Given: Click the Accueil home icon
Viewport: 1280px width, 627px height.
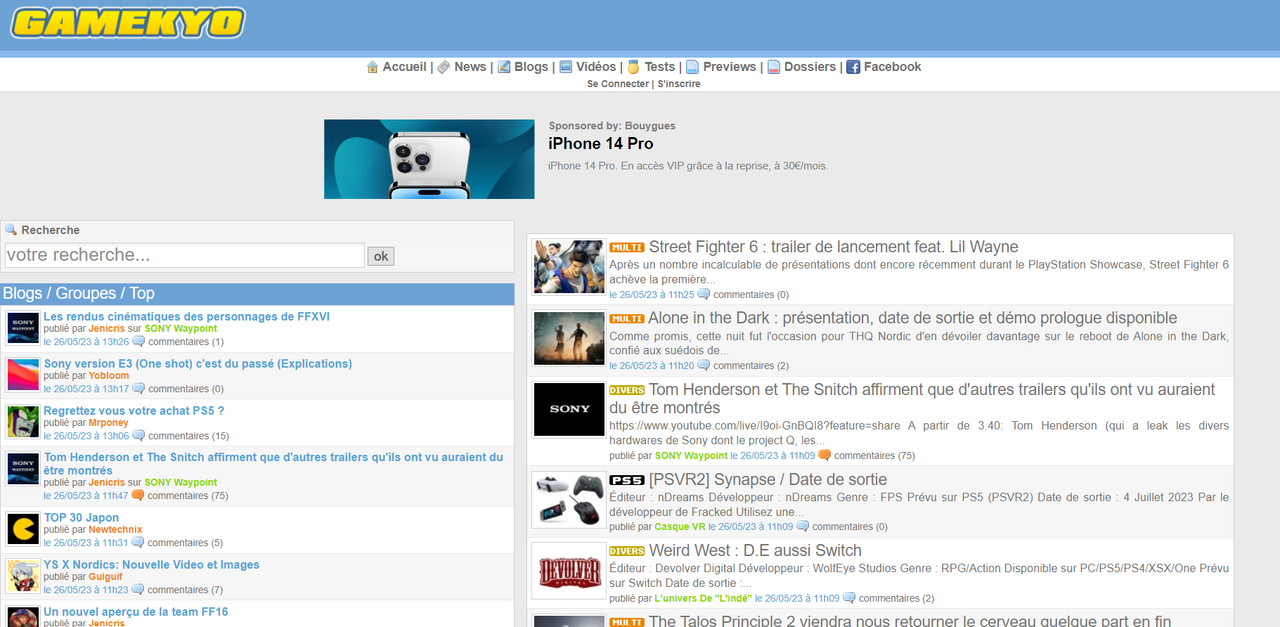Looking at the screenshot, I should pyautogui.click(x=372, y=67).
